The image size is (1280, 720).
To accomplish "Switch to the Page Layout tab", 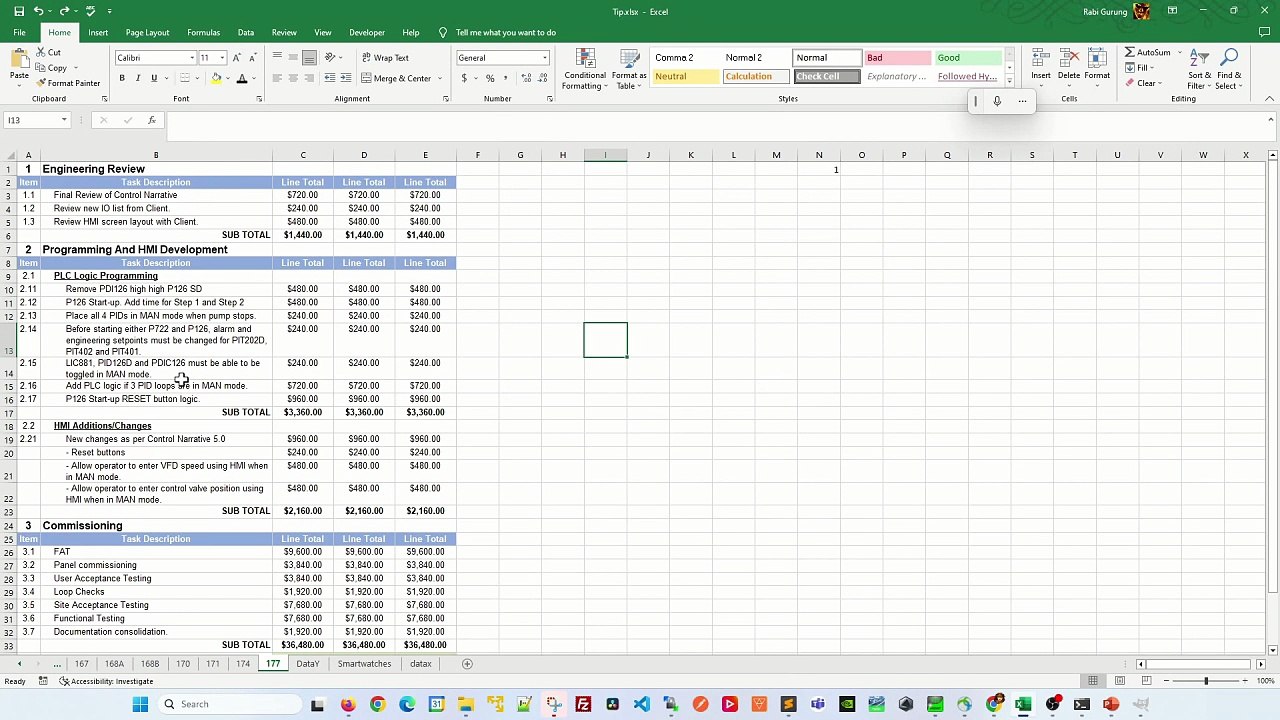I will (x=147, y=32).
